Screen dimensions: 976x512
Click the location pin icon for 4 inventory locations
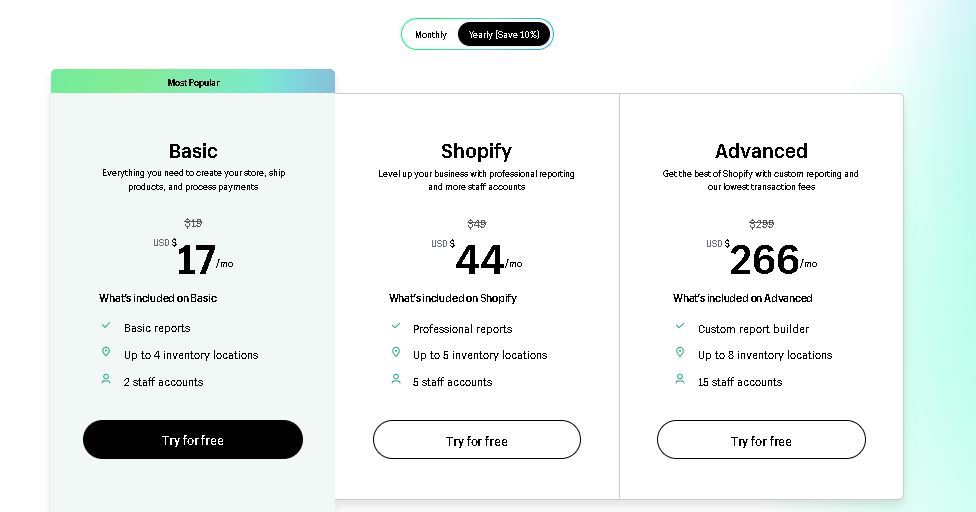pyautogui.click(x=106, y=352)
